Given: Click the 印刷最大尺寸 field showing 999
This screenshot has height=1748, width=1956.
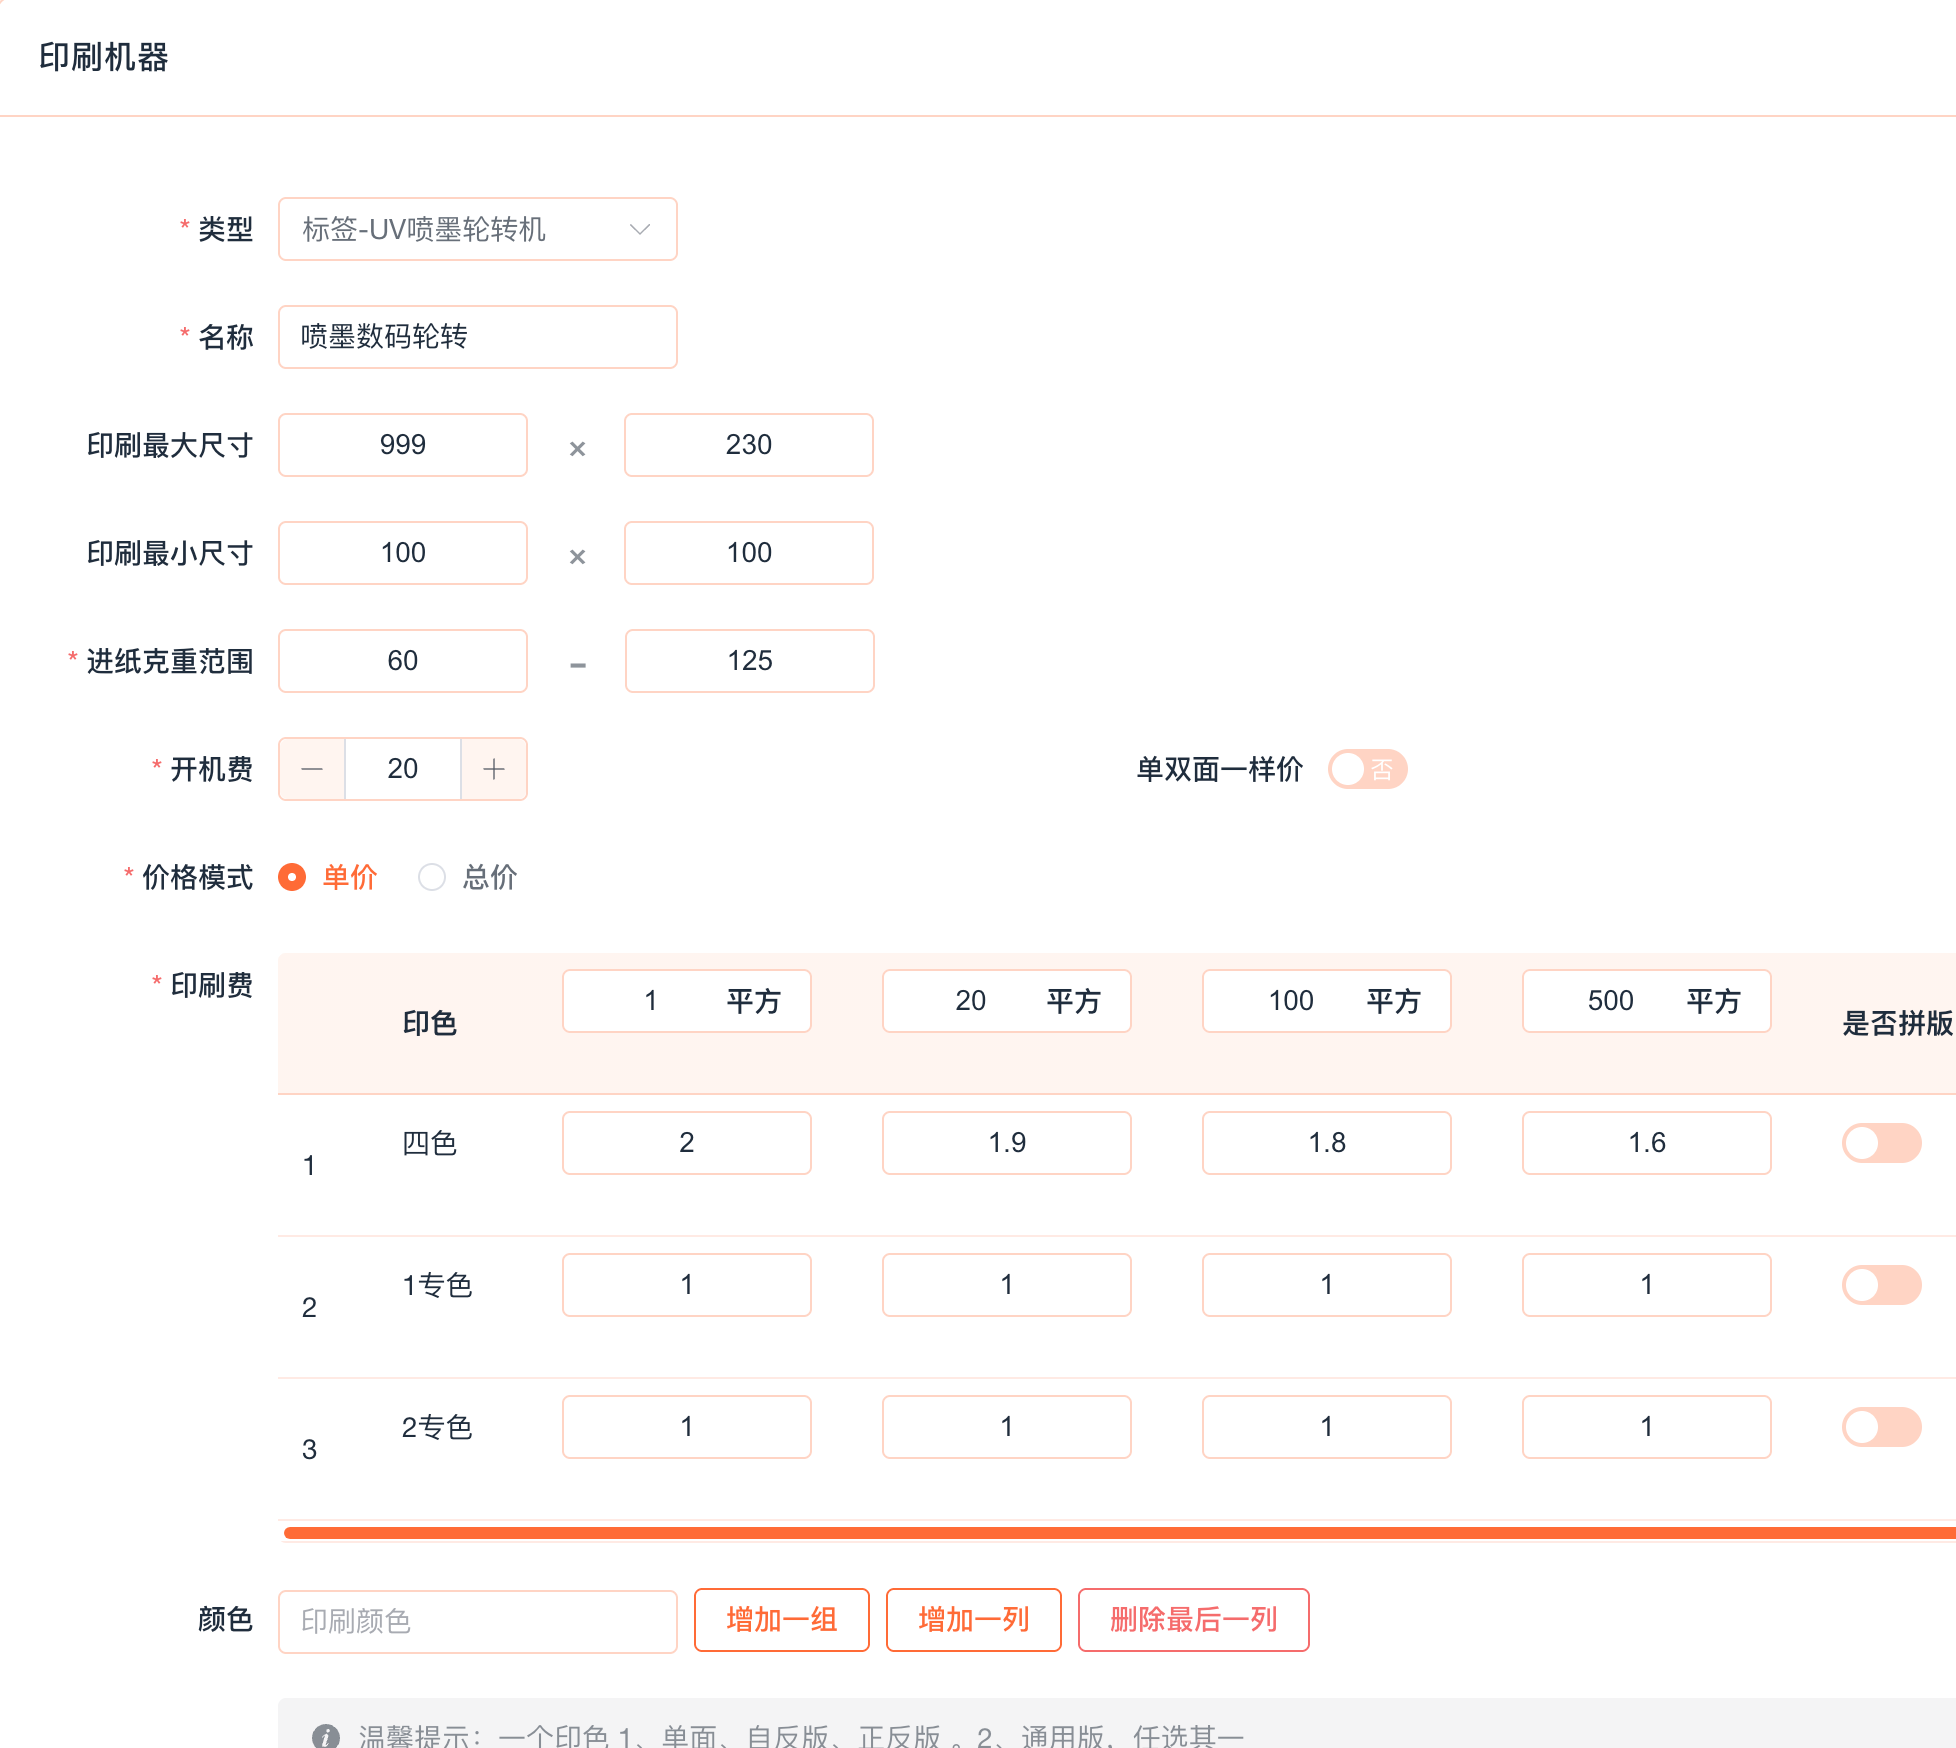Looking at the screenshot, I should pyautogui.click(x=403, y=445).
